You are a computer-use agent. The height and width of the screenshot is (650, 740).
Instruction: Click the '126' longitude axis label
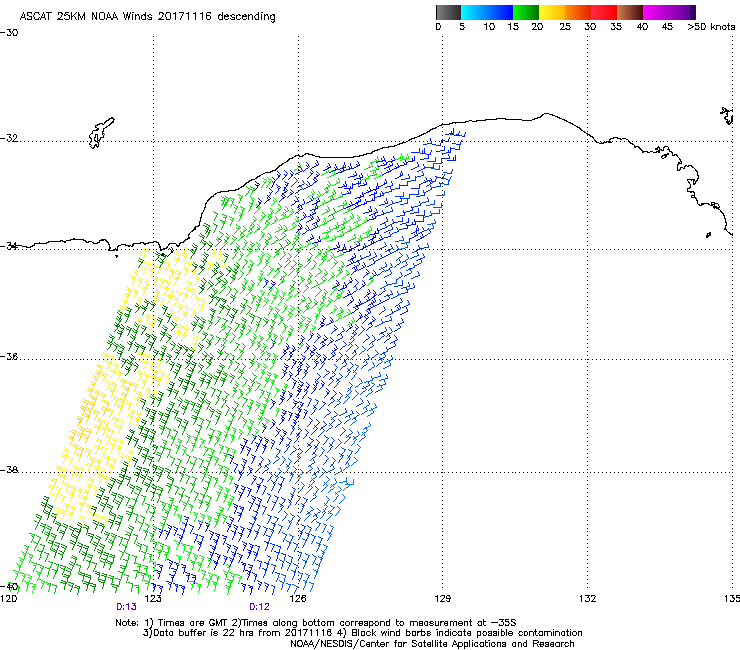click(x=298, y=599)
